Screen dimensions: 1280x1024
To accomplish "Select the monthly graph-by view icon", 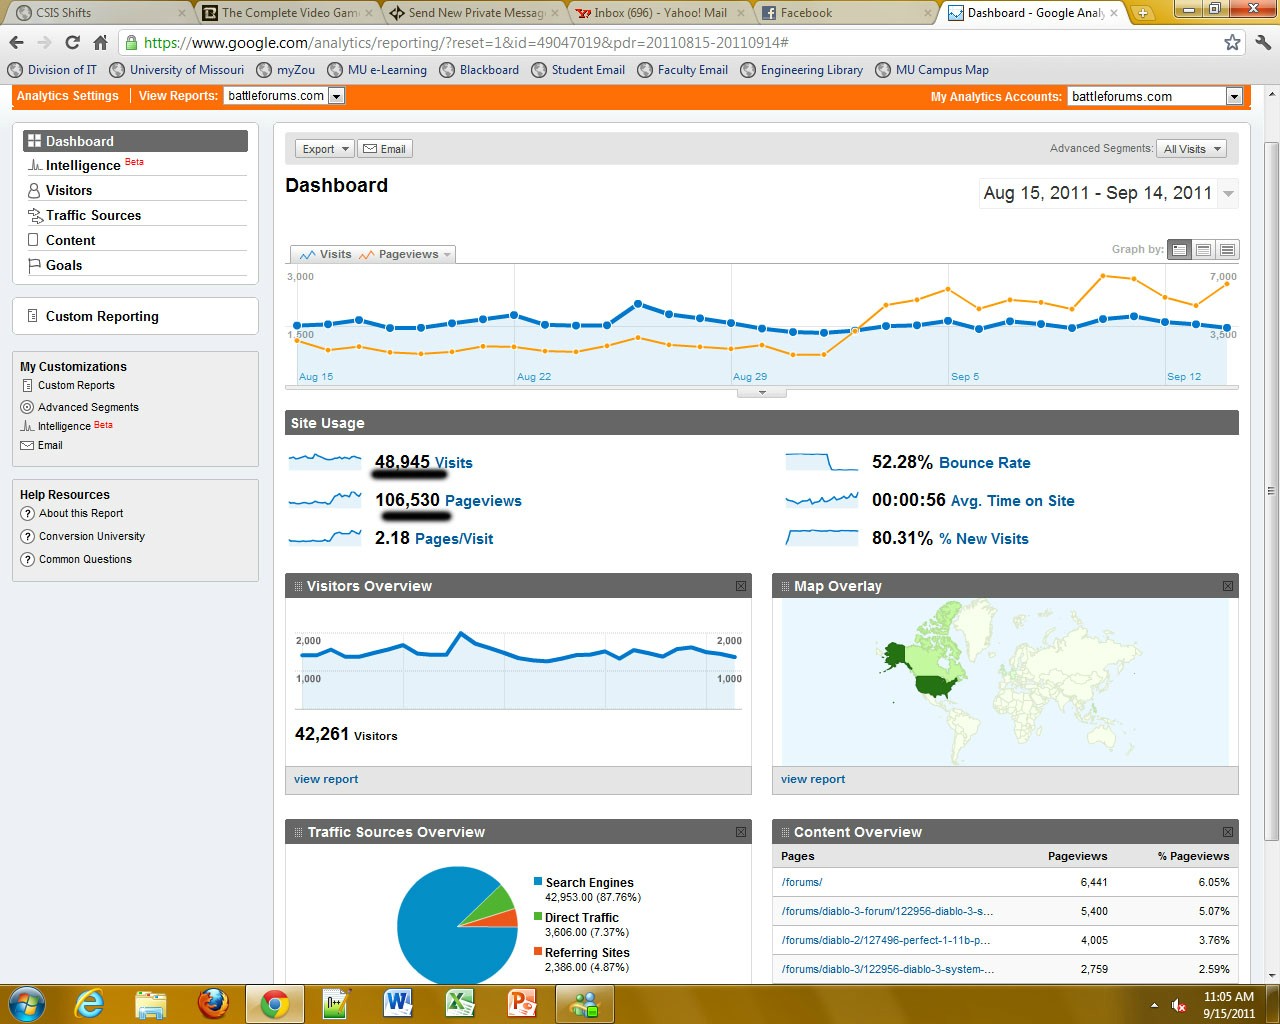I will click(1228, 250).
